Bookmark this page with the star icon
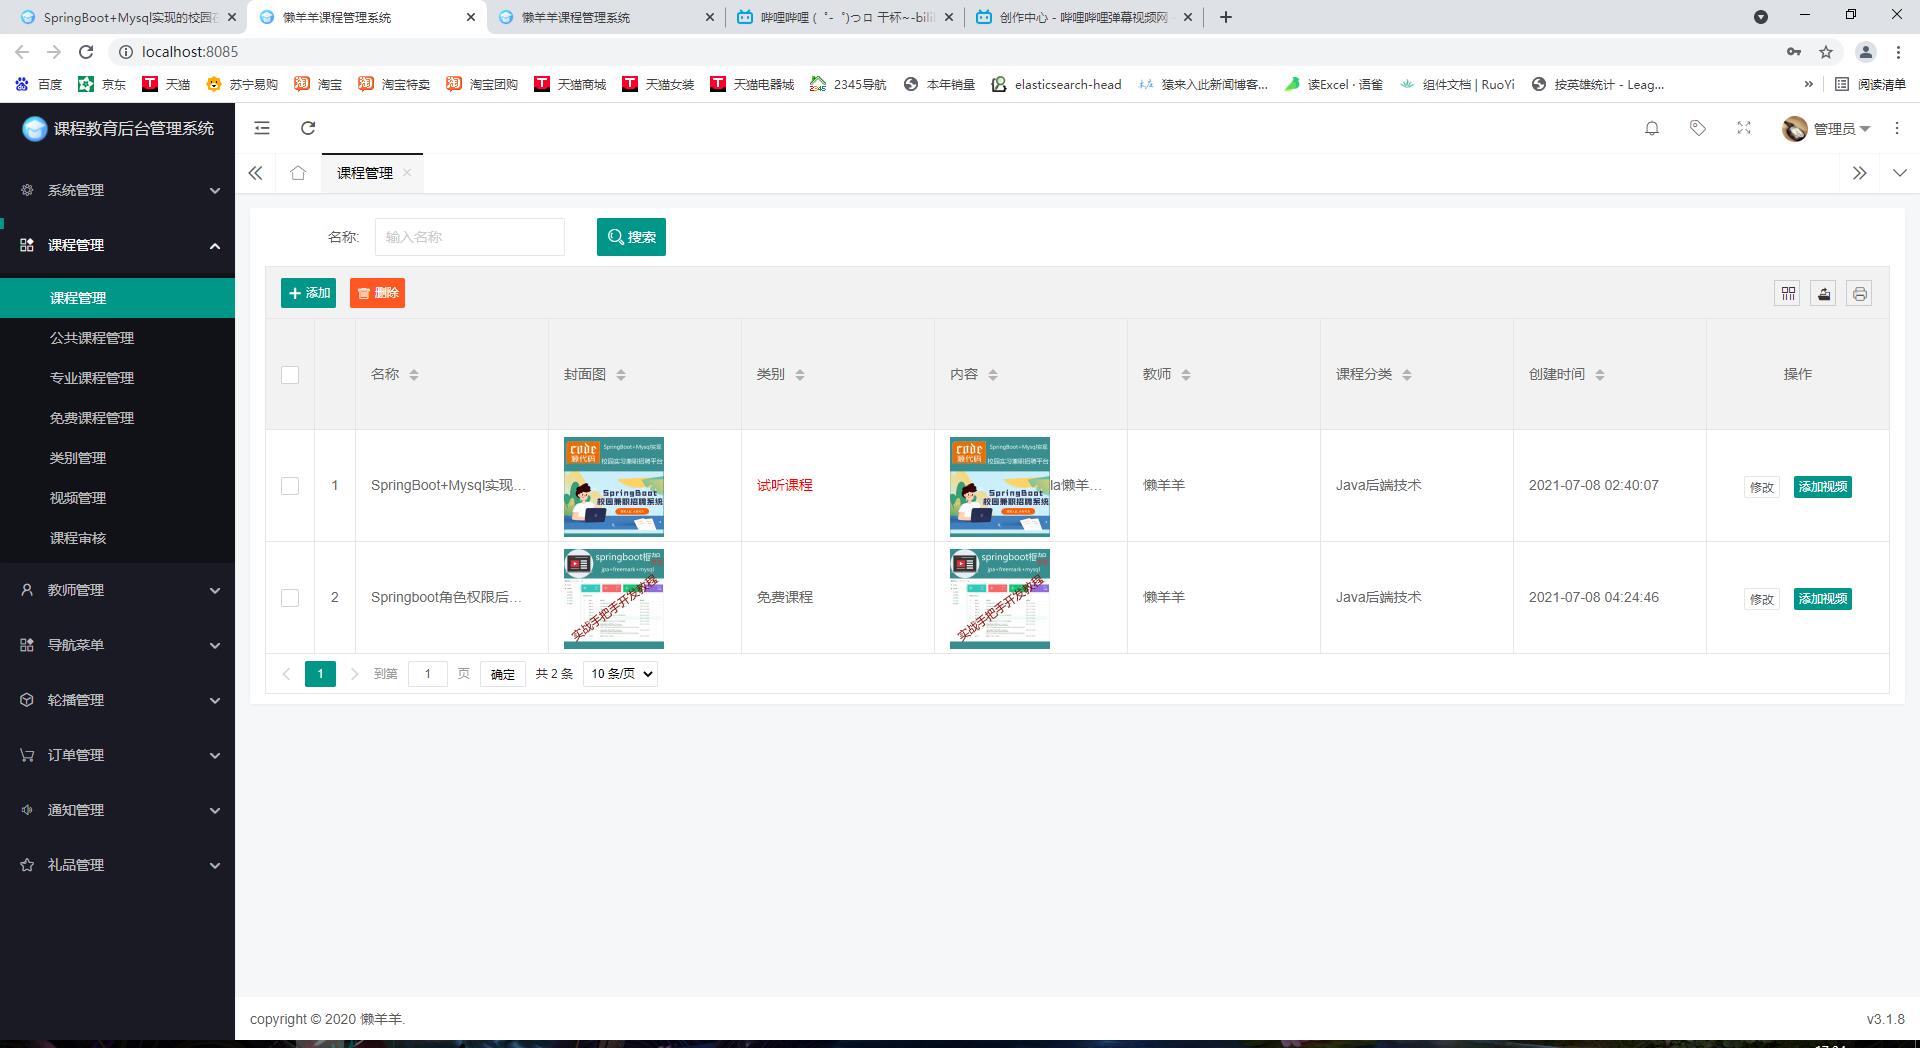The image size is (1920, 1048). click(x=1826, y=52)
